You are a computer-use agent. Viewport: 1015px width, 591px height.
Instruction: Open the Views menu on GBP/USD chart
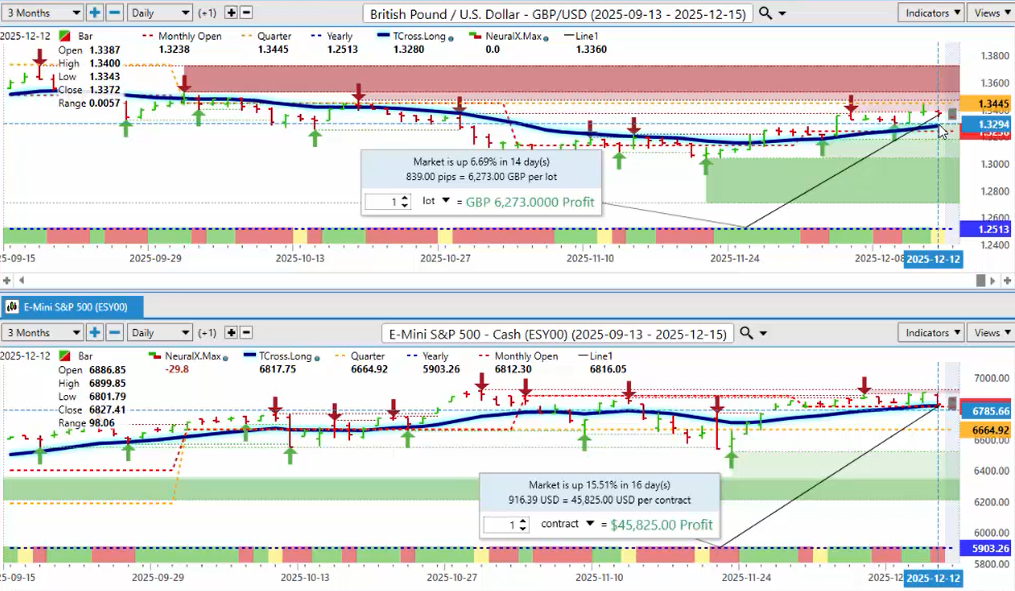click(x=988, y=13)
